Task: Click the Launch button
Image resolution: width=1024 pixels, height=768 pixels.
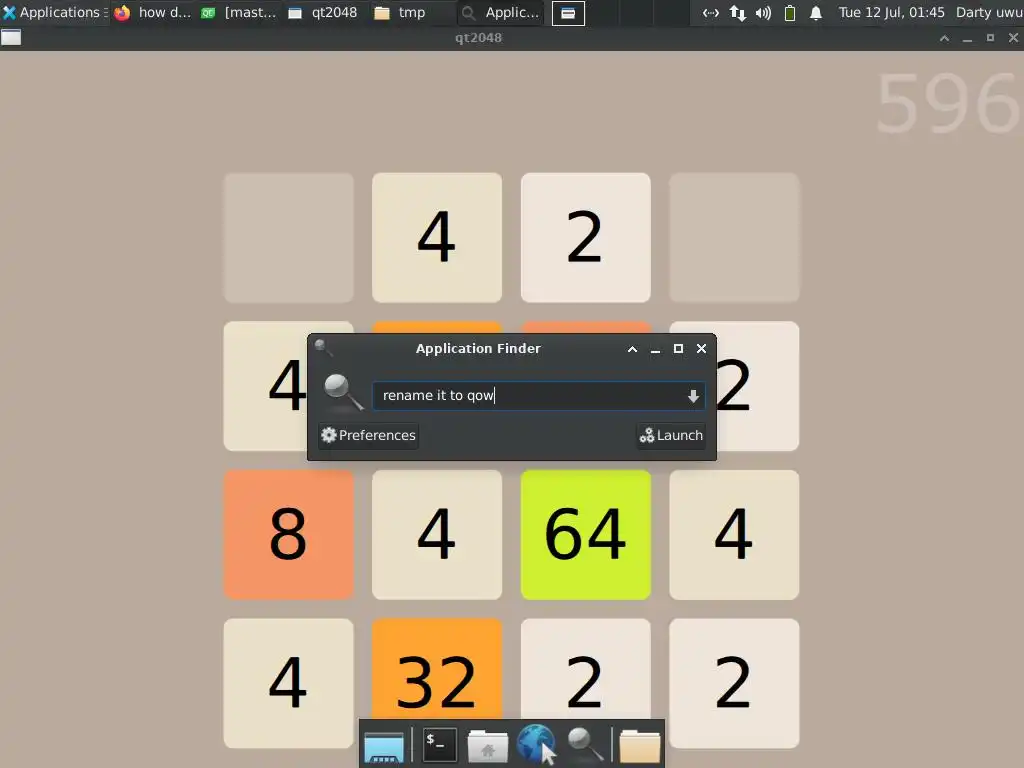Action: [671, 435]
